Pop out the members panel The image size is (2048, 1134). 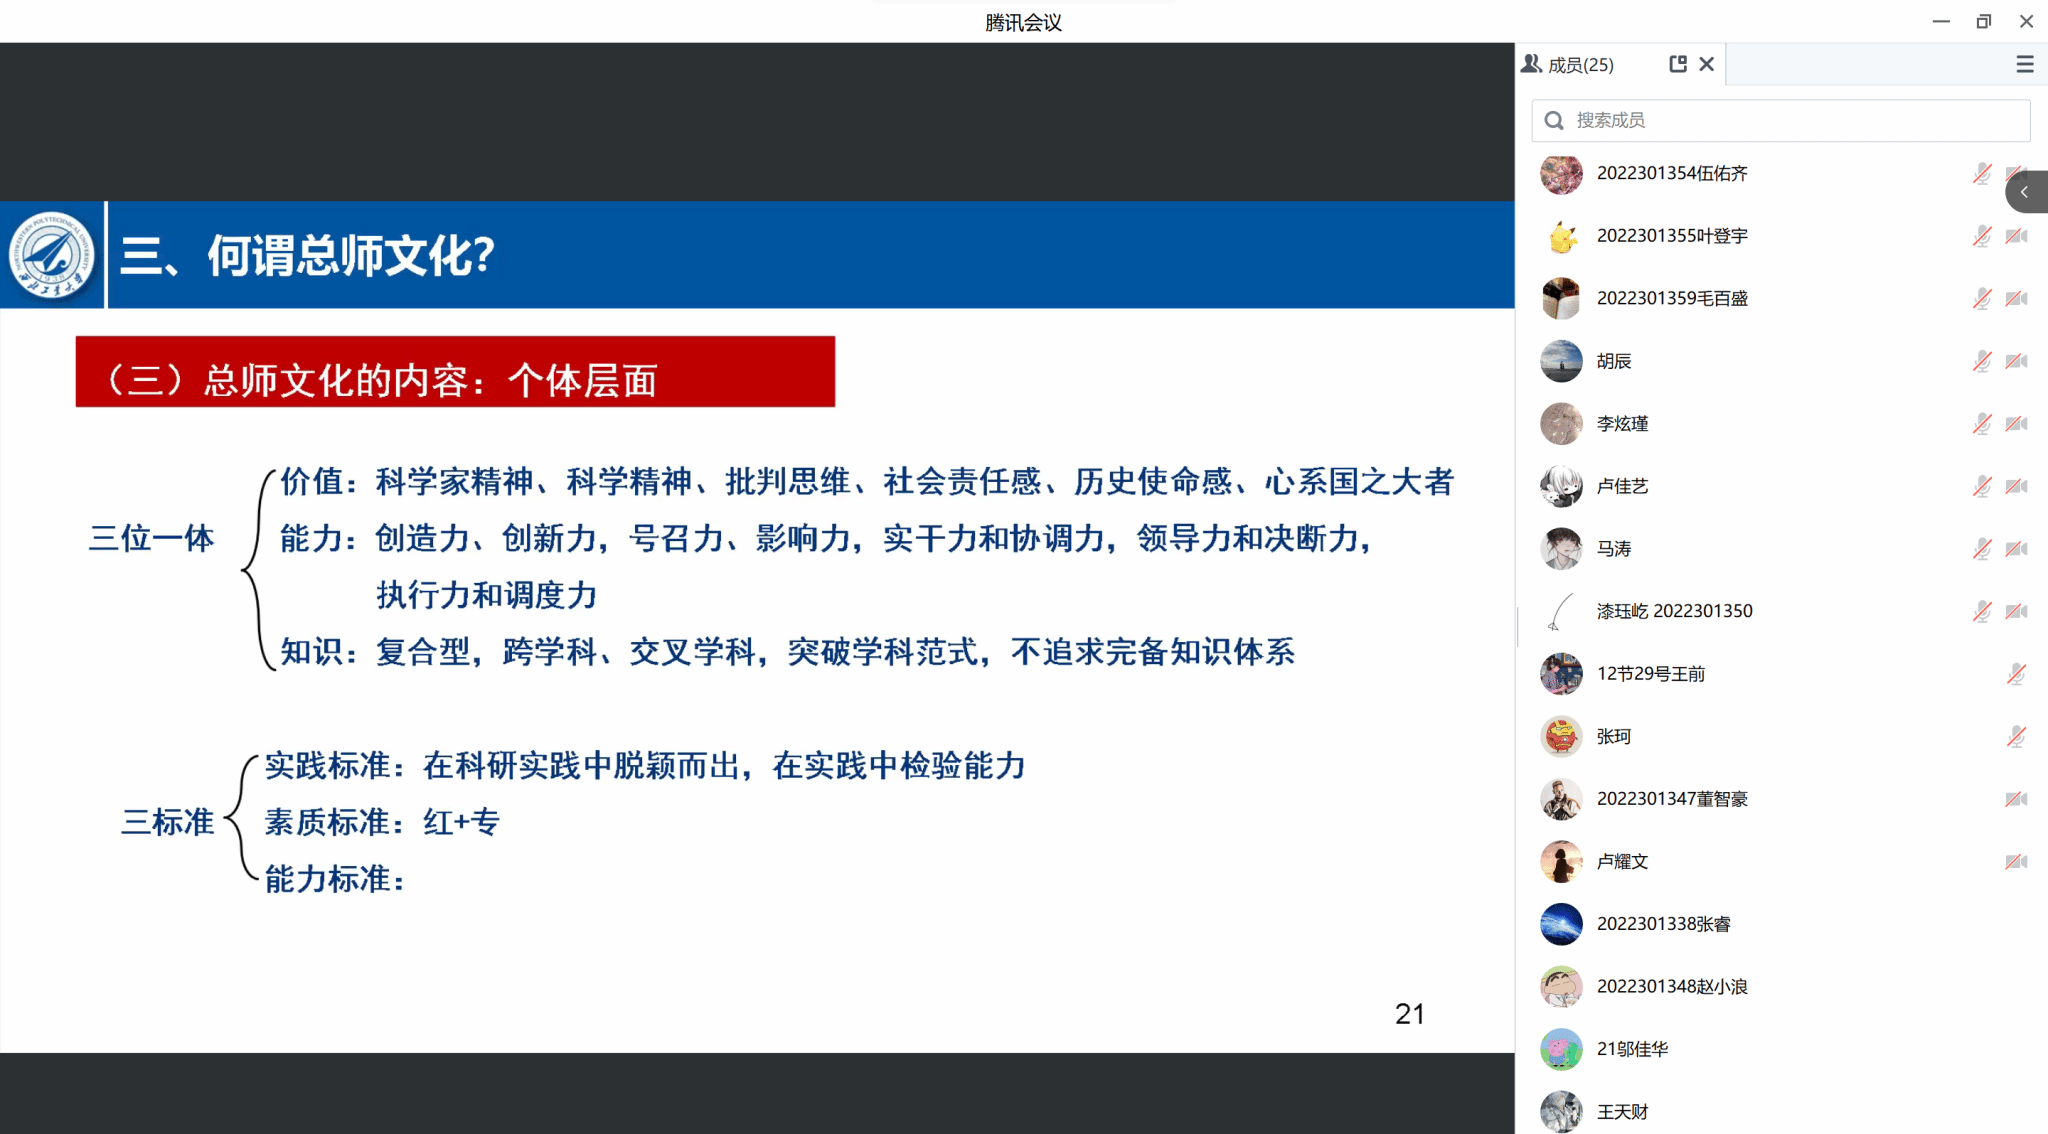(1678, 64)
